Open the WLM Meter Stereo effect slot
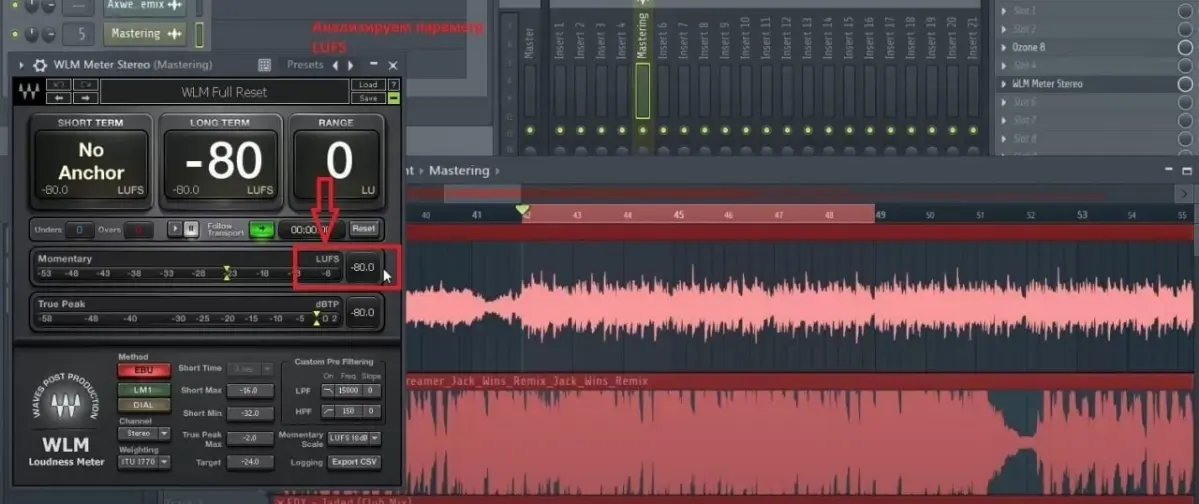1199x504 pixels. (1047, 84)
